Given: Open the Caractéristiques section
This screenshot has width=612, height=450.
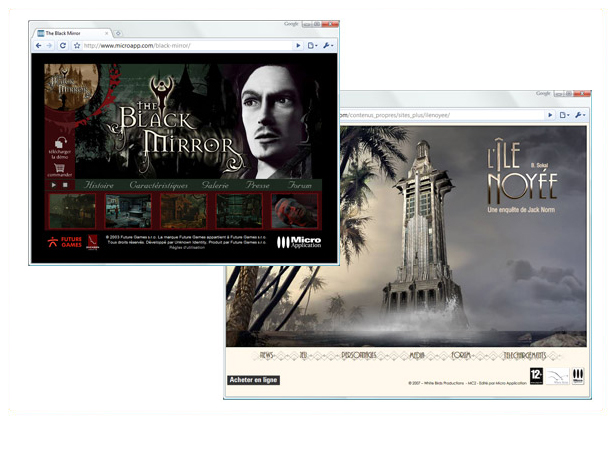Looking at the screenshot, I should 158,185.
